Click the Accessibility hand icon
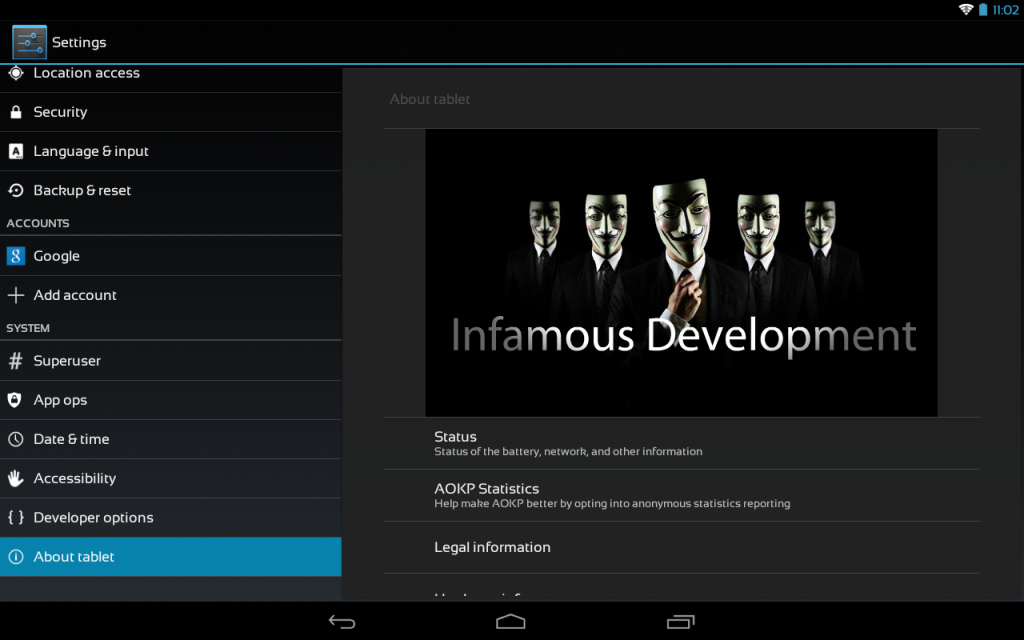The image size is (1024, 640). pyautogui.click(x=16, y=478)
